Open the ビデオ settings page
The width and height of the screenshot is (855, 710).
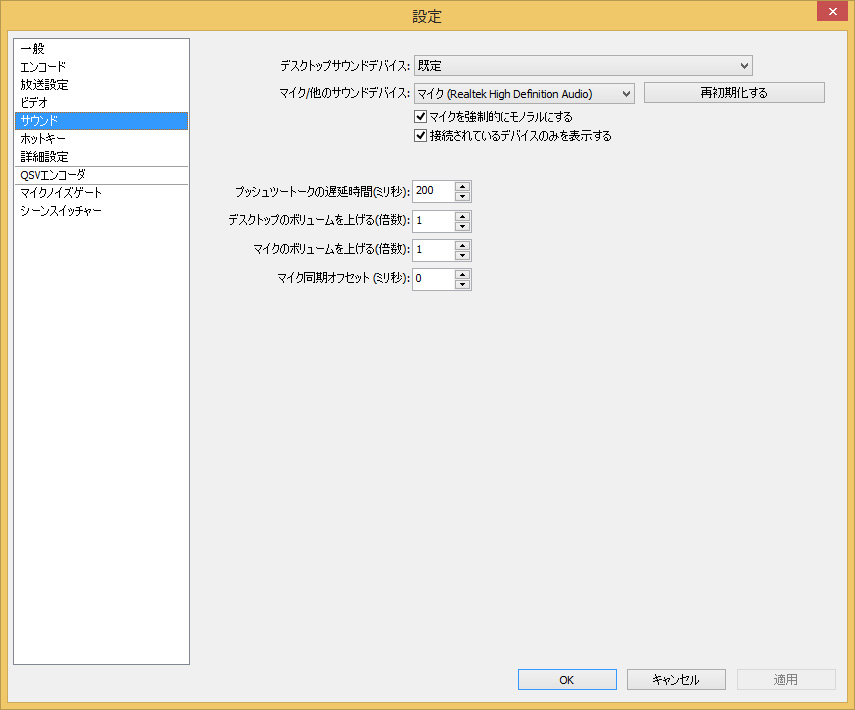(101, 103)
